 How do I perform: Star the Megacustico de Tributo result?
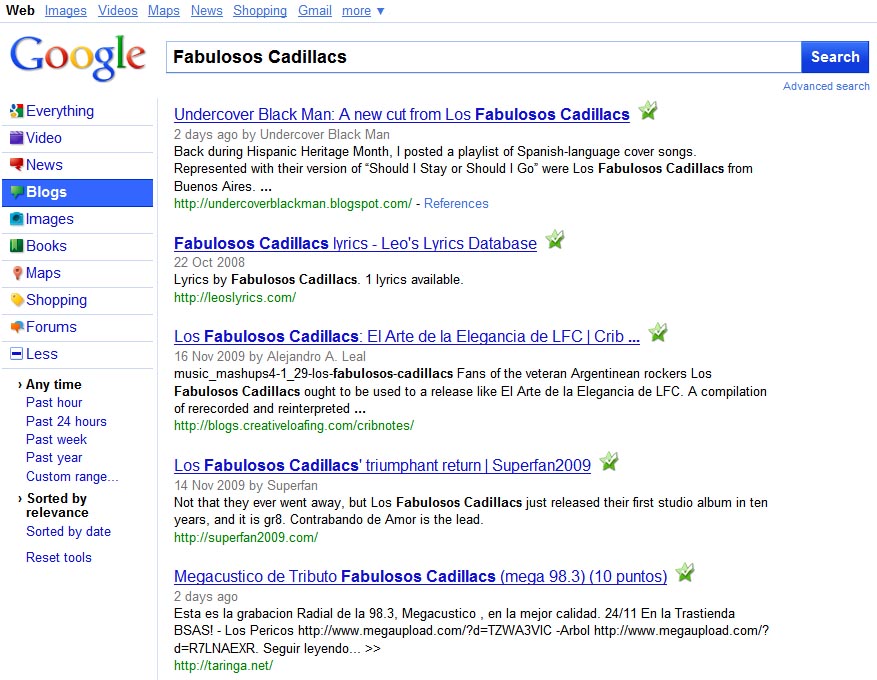point(685,572)
